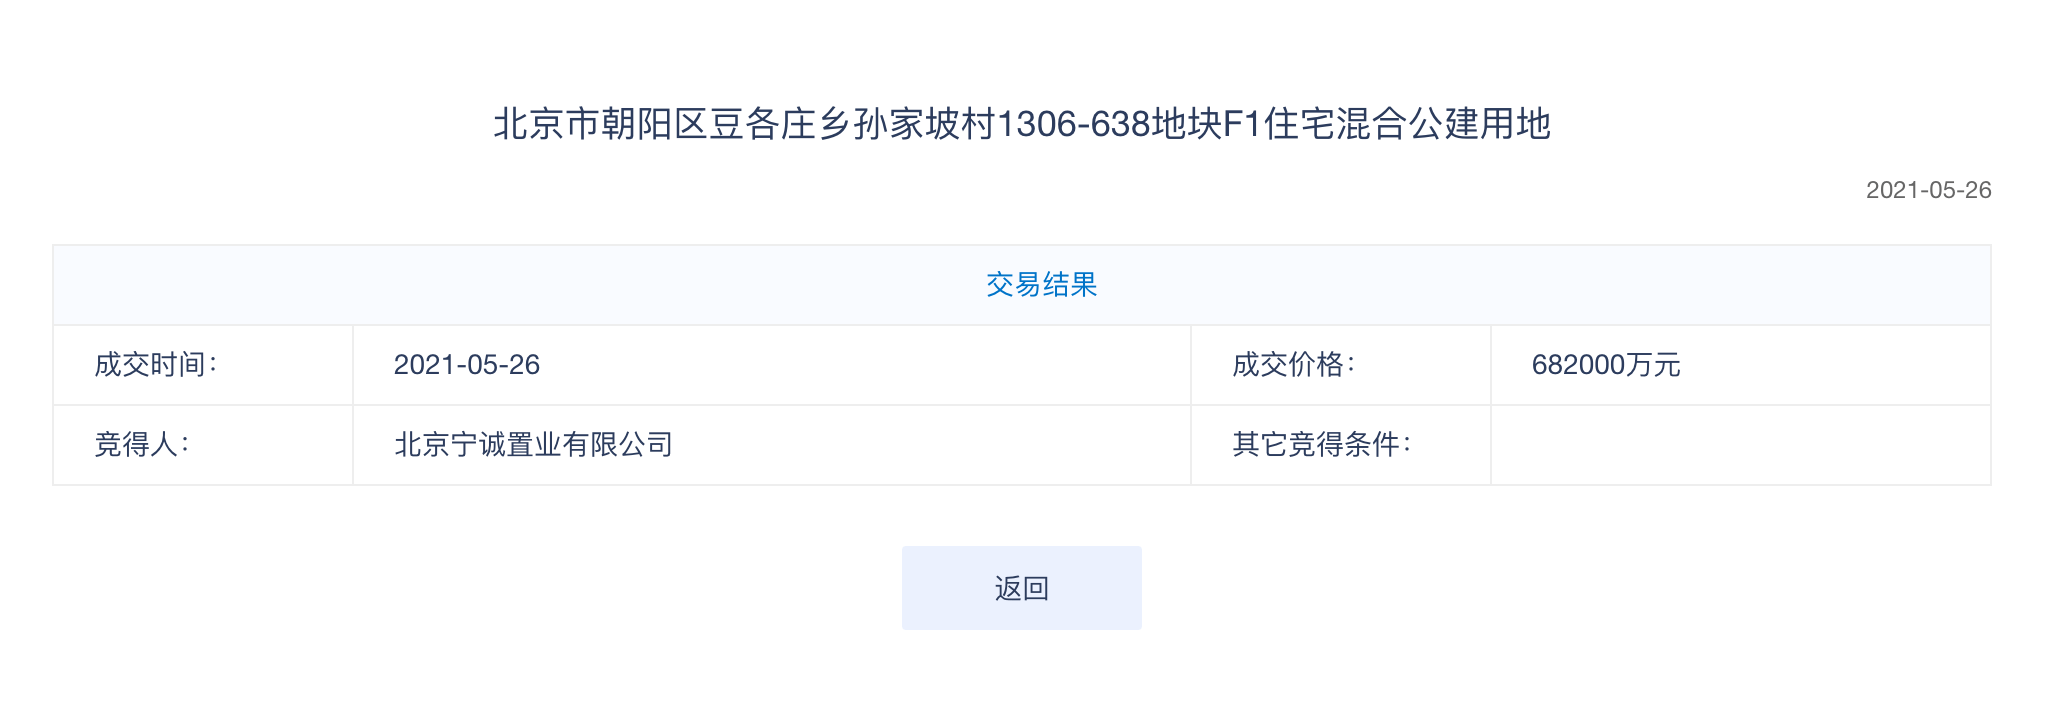Image resolution: width=2048 pixels, height=710 pixels.
Task: Select the 北京宁诚置业有限公司 winner name
Action: [x=533, y=445]
